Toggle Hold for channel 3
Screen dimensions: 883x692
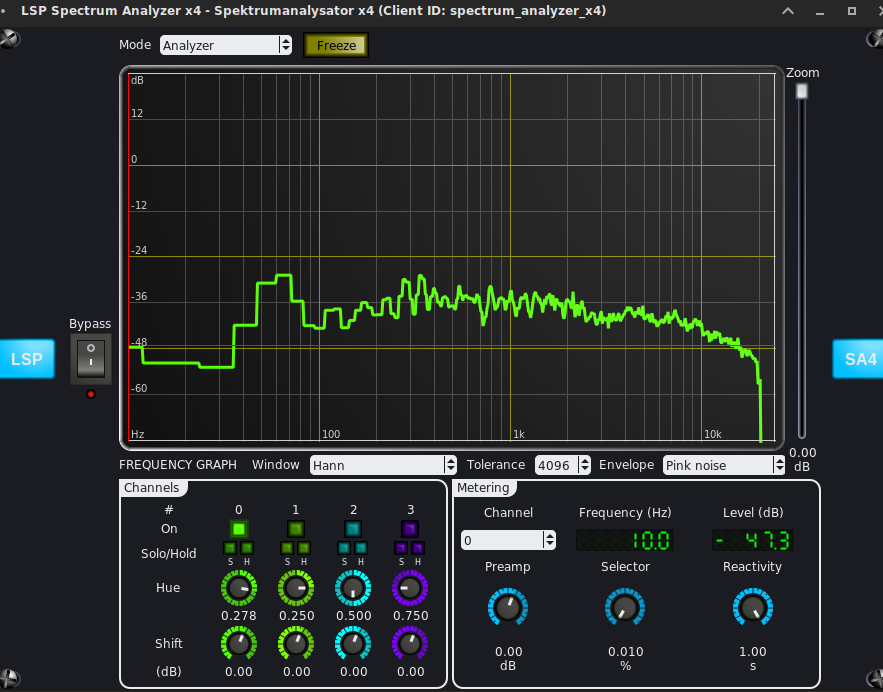419,548
